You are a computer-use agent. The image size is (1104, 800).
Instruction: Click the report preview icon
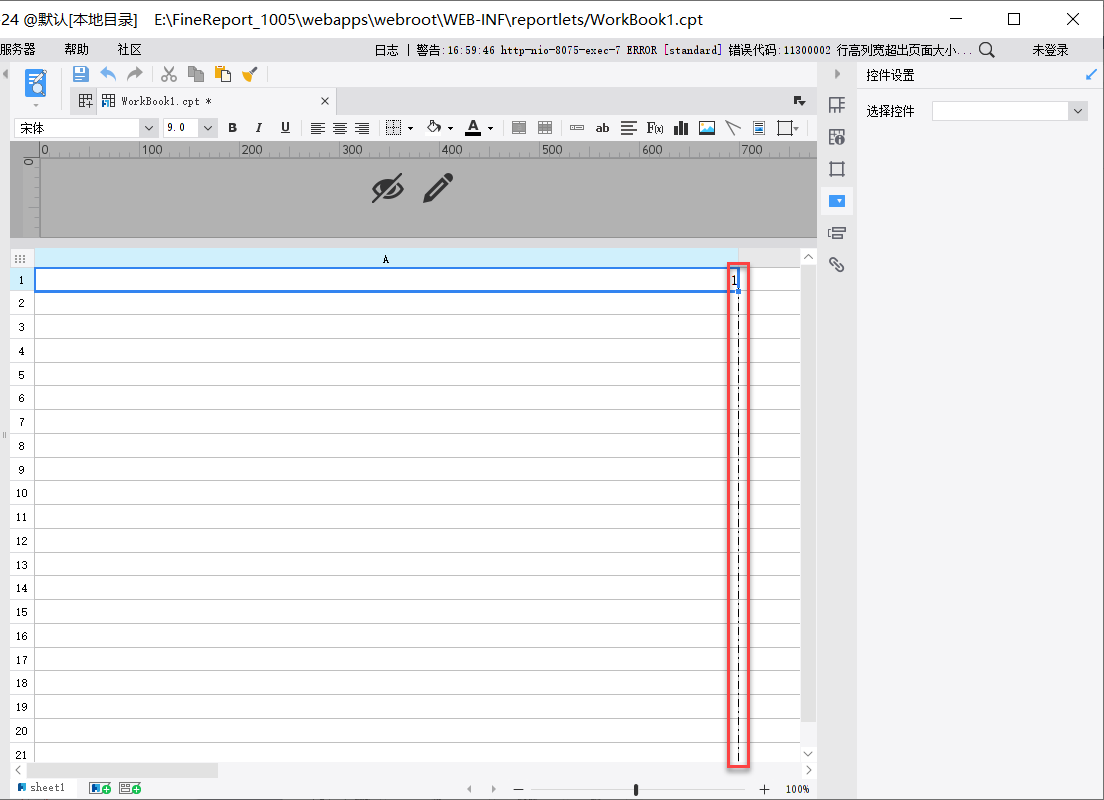coord(36,83)
